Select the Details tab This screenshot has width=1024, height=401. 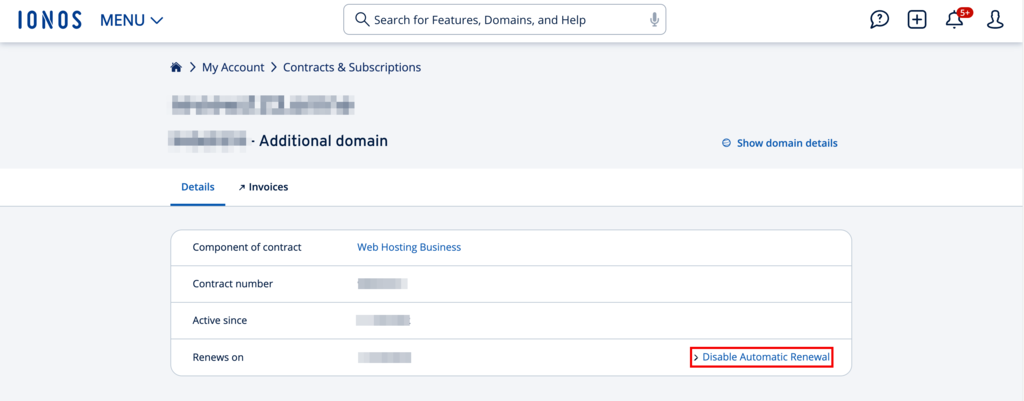pyautogui.click(x=198, y=187)
